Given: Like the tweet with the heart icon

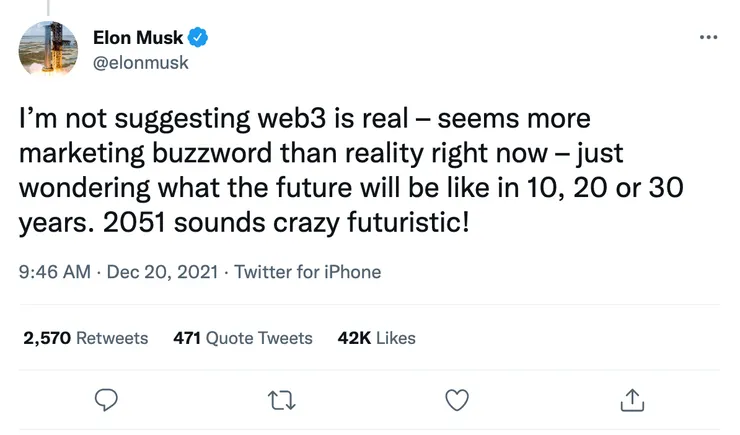Looking at the screenshot, I should (x=456, y=400).
